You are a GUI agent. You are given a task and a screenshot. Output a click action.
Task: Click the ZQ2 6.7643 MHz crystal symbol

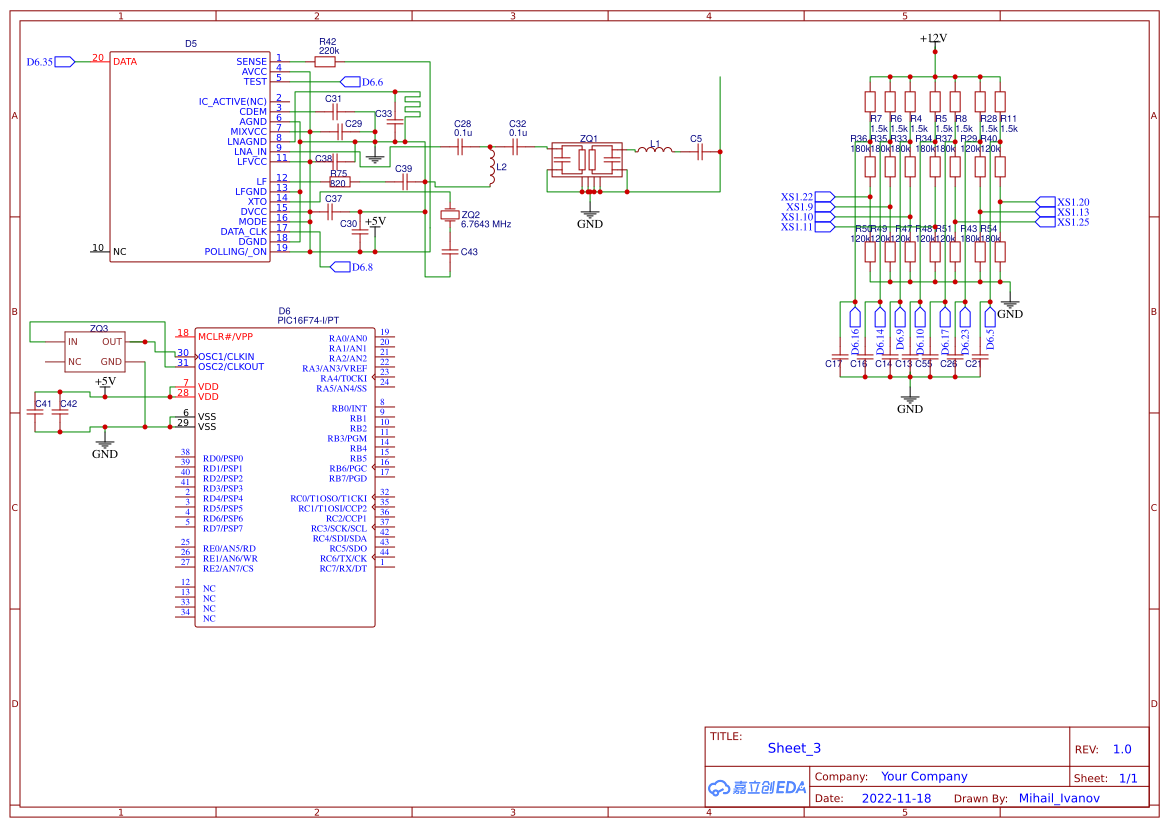click(x=449, y=214)
